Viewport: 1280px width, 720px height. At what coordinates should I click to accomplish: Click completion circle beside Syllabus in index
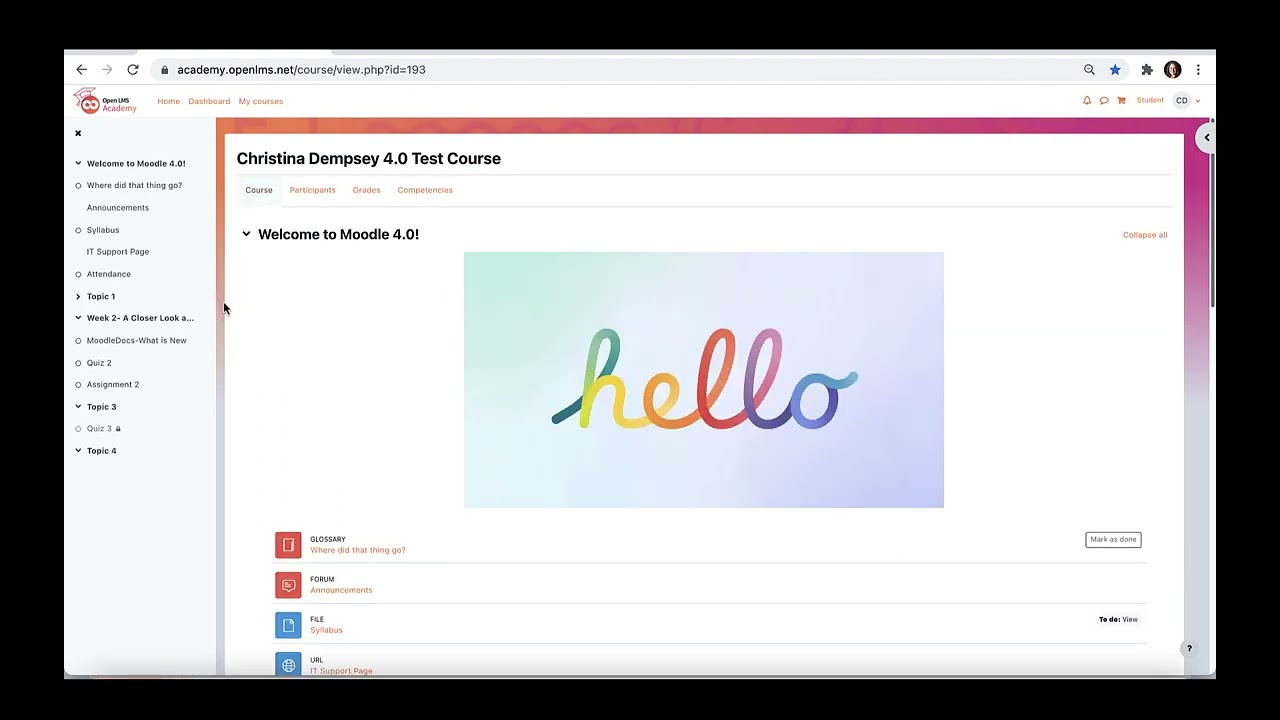tap(78, 230)
